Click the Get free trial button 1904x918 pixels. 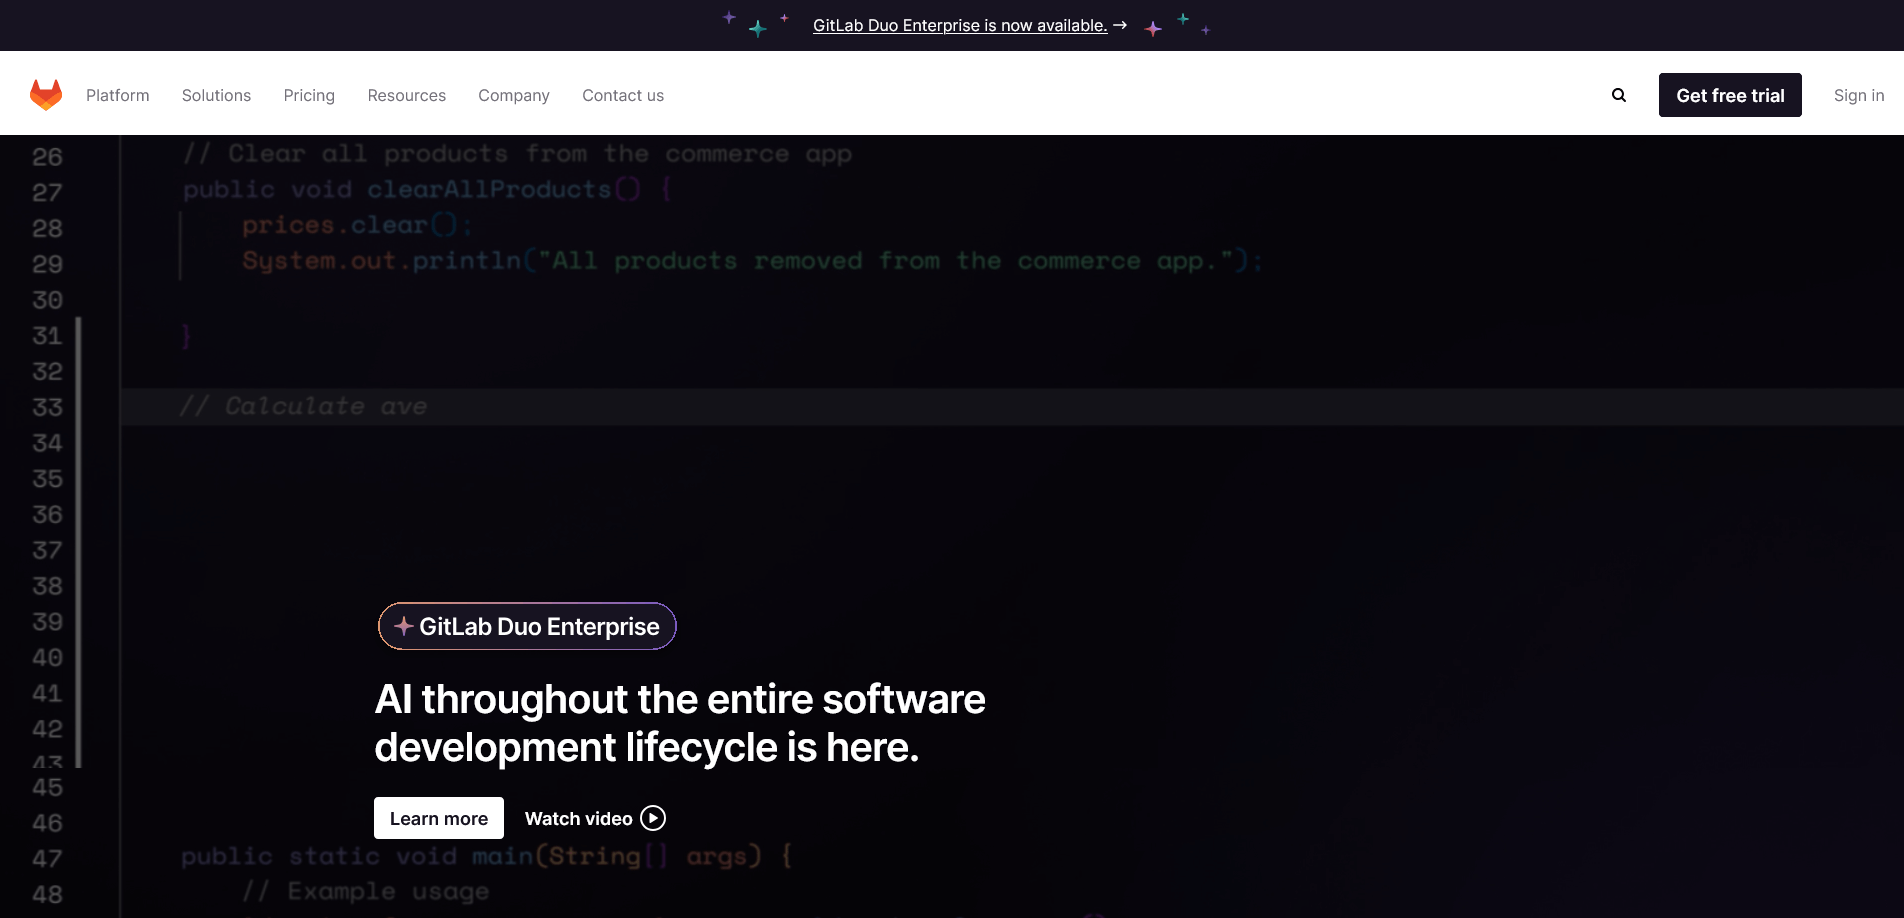coord(1730,95)
